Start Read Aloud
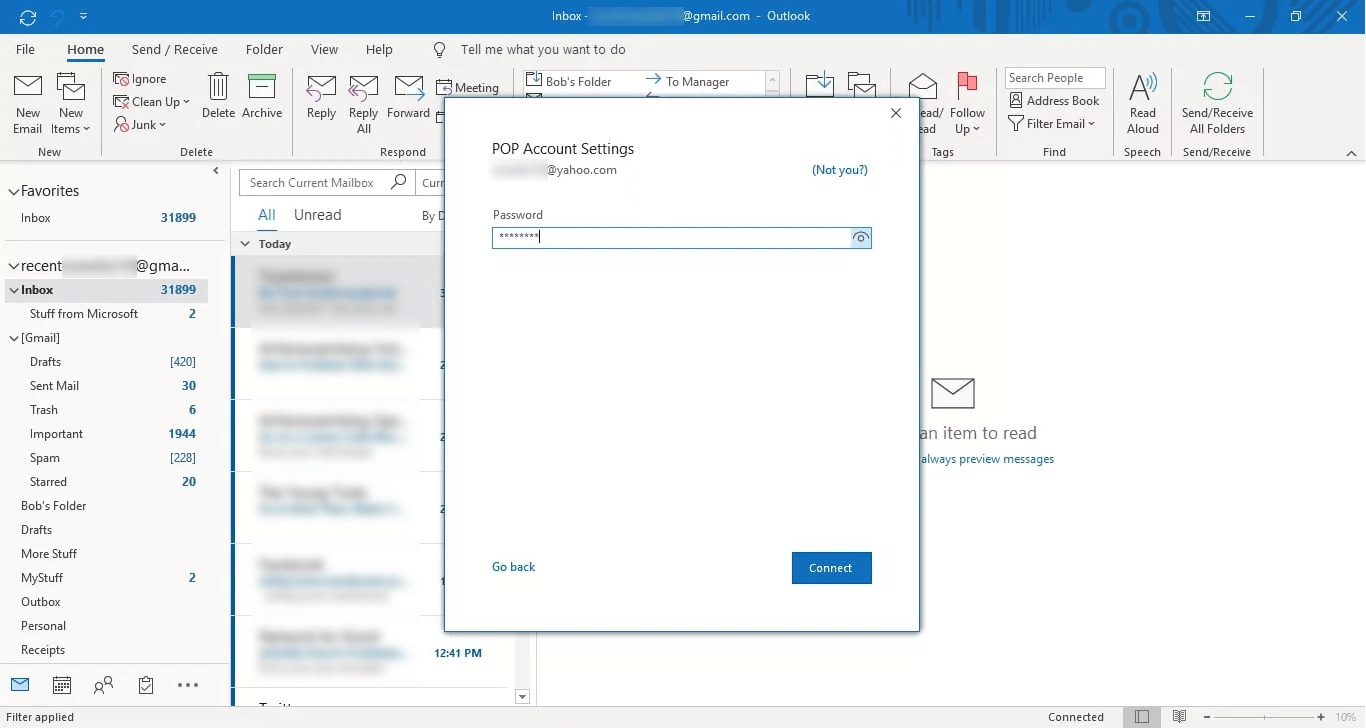1366x728 pixels. click(1143, 104)
